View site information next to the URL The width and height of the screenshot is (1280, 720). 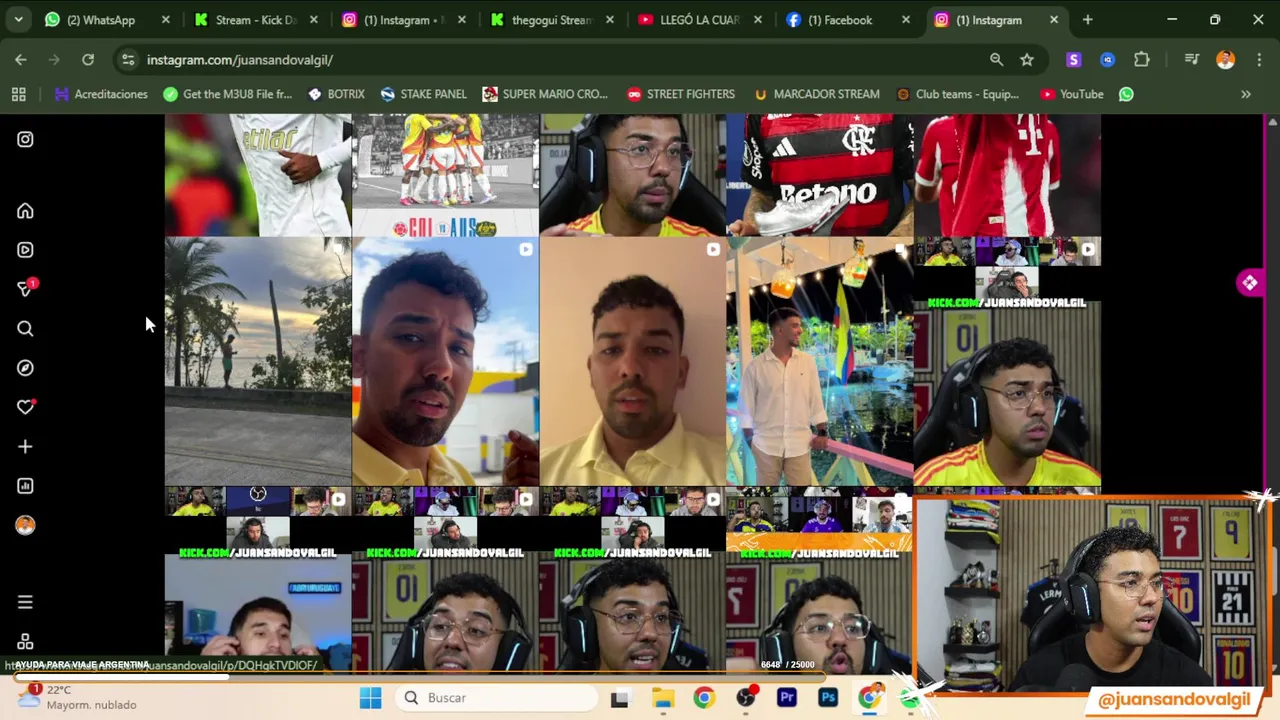pos(128,60)
